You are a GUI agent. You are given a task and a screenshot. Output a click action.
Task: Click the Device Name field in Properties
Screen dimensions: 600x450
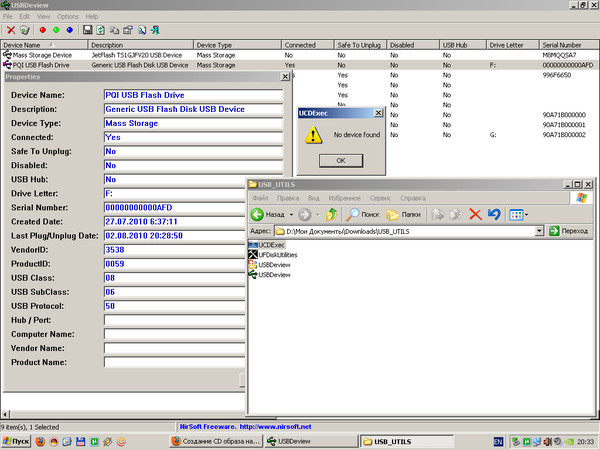click(193, 95)
